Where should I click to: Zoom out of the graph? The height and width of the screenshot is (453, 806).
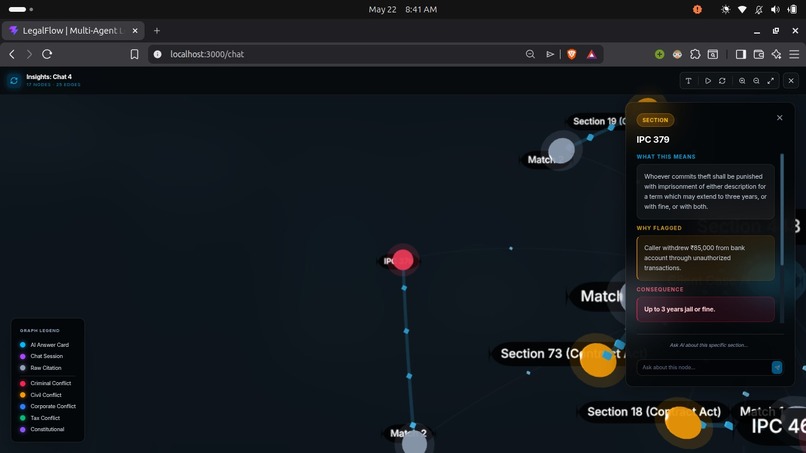(756, 81)
